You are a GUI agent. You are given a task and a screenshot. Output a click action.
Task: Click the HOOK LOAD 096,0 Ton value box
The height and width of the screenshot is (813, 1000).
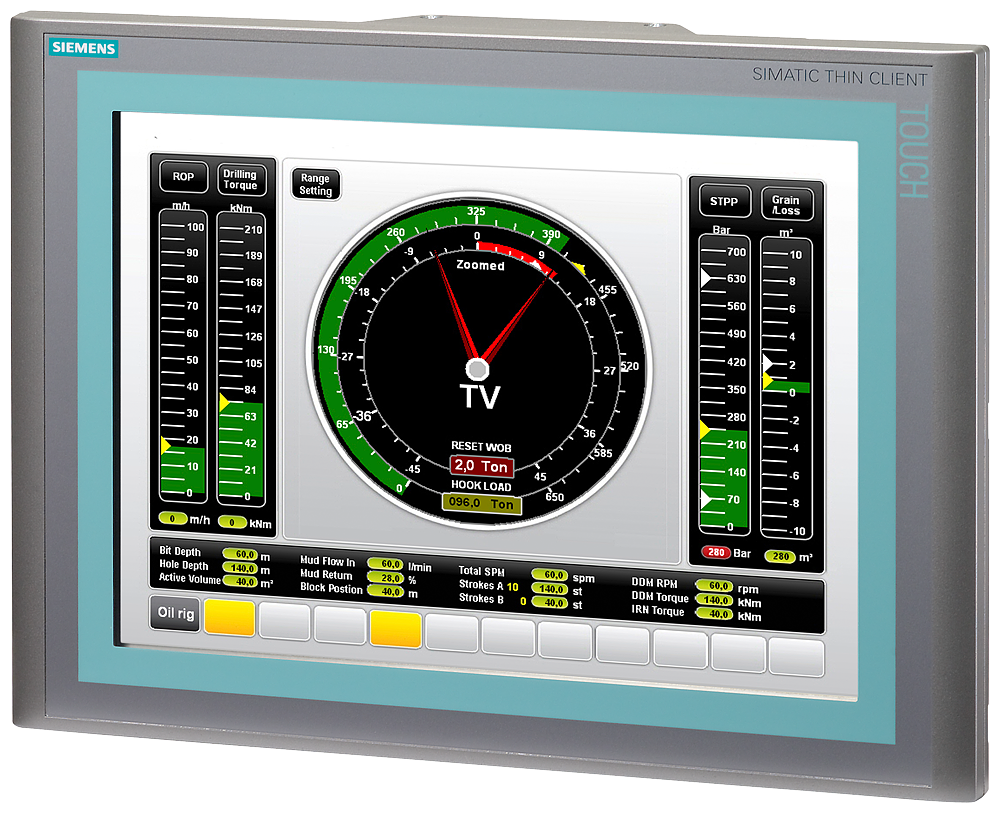pos(482,503)
